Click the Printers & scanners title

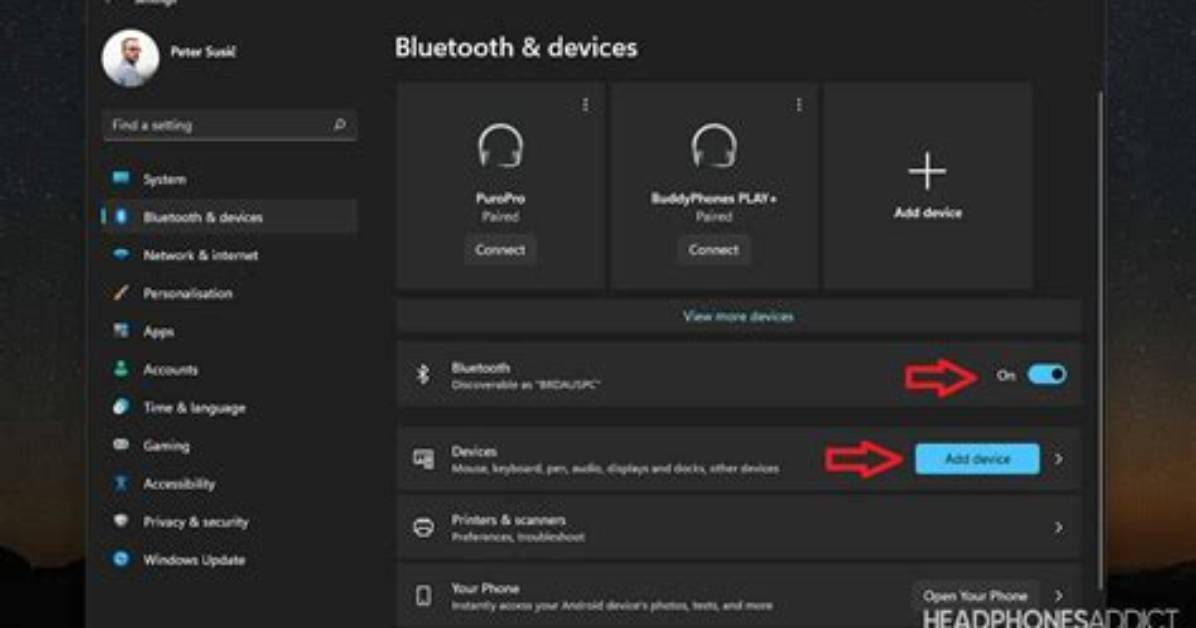click(x=508, y=520)
